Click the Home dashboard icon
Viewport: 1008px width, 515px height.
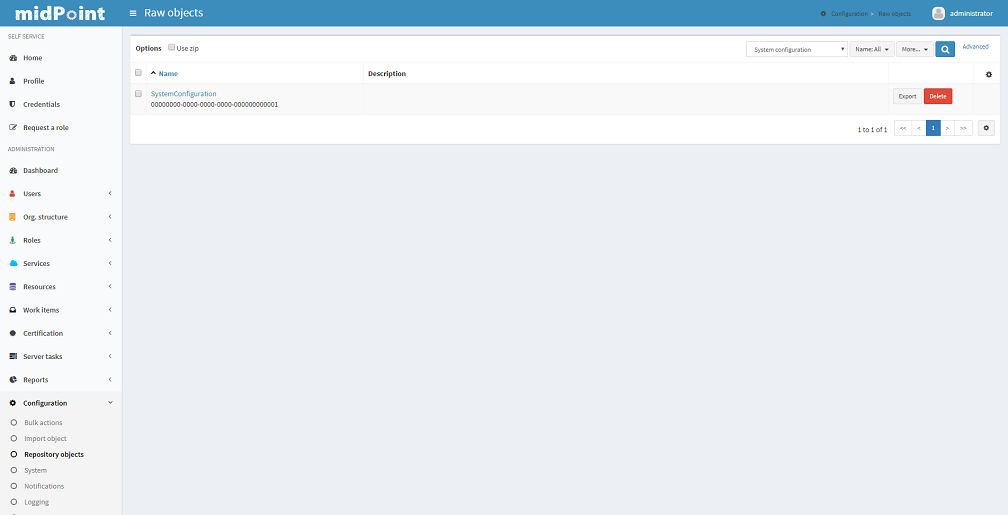(x=13, y=58)
